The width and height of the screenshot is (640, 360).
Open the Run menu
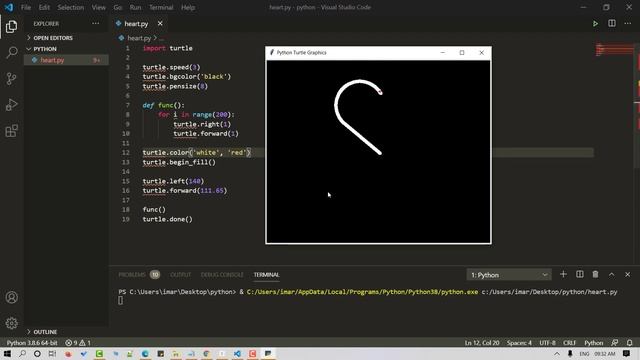point(135,7)
